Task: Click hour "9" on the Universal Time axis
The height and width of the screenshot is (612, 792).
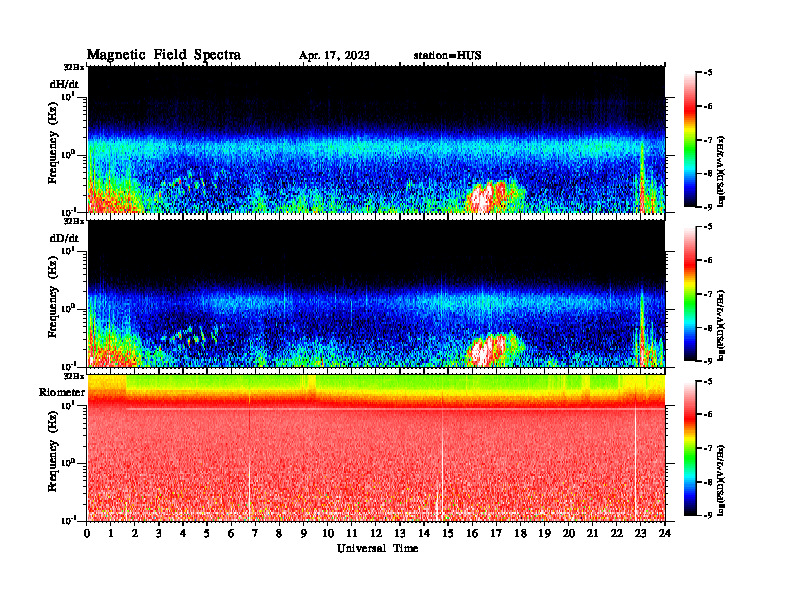Action: click(304, 534)
